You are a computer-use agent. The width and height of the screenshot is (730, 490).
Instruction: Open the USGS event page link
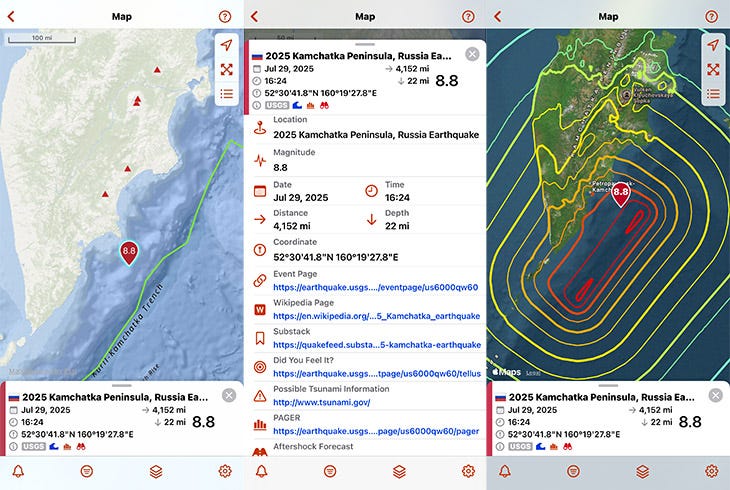375,287
